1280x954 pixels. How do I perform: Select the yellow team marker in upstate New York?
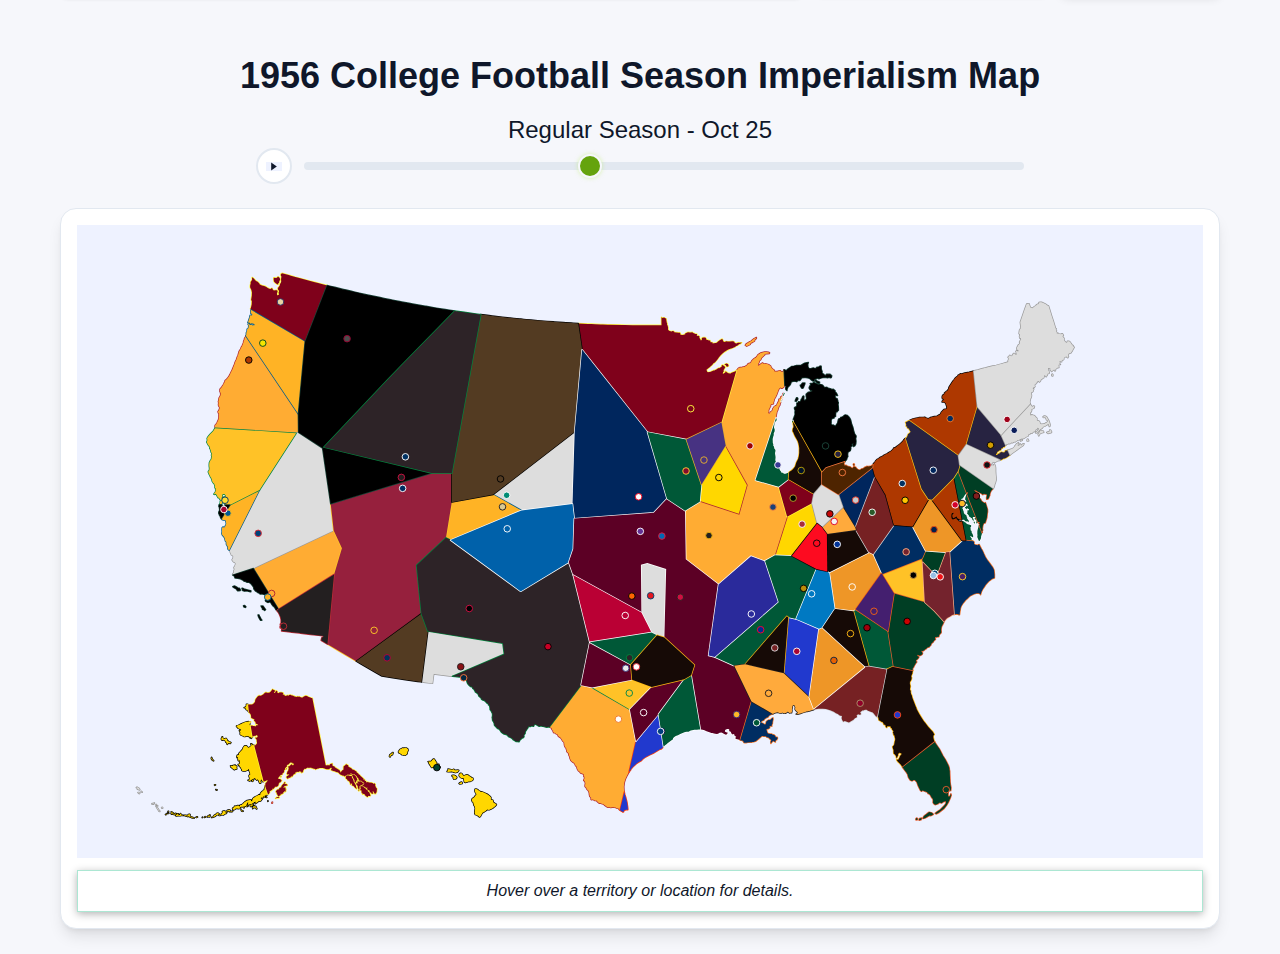click(990, 445)
